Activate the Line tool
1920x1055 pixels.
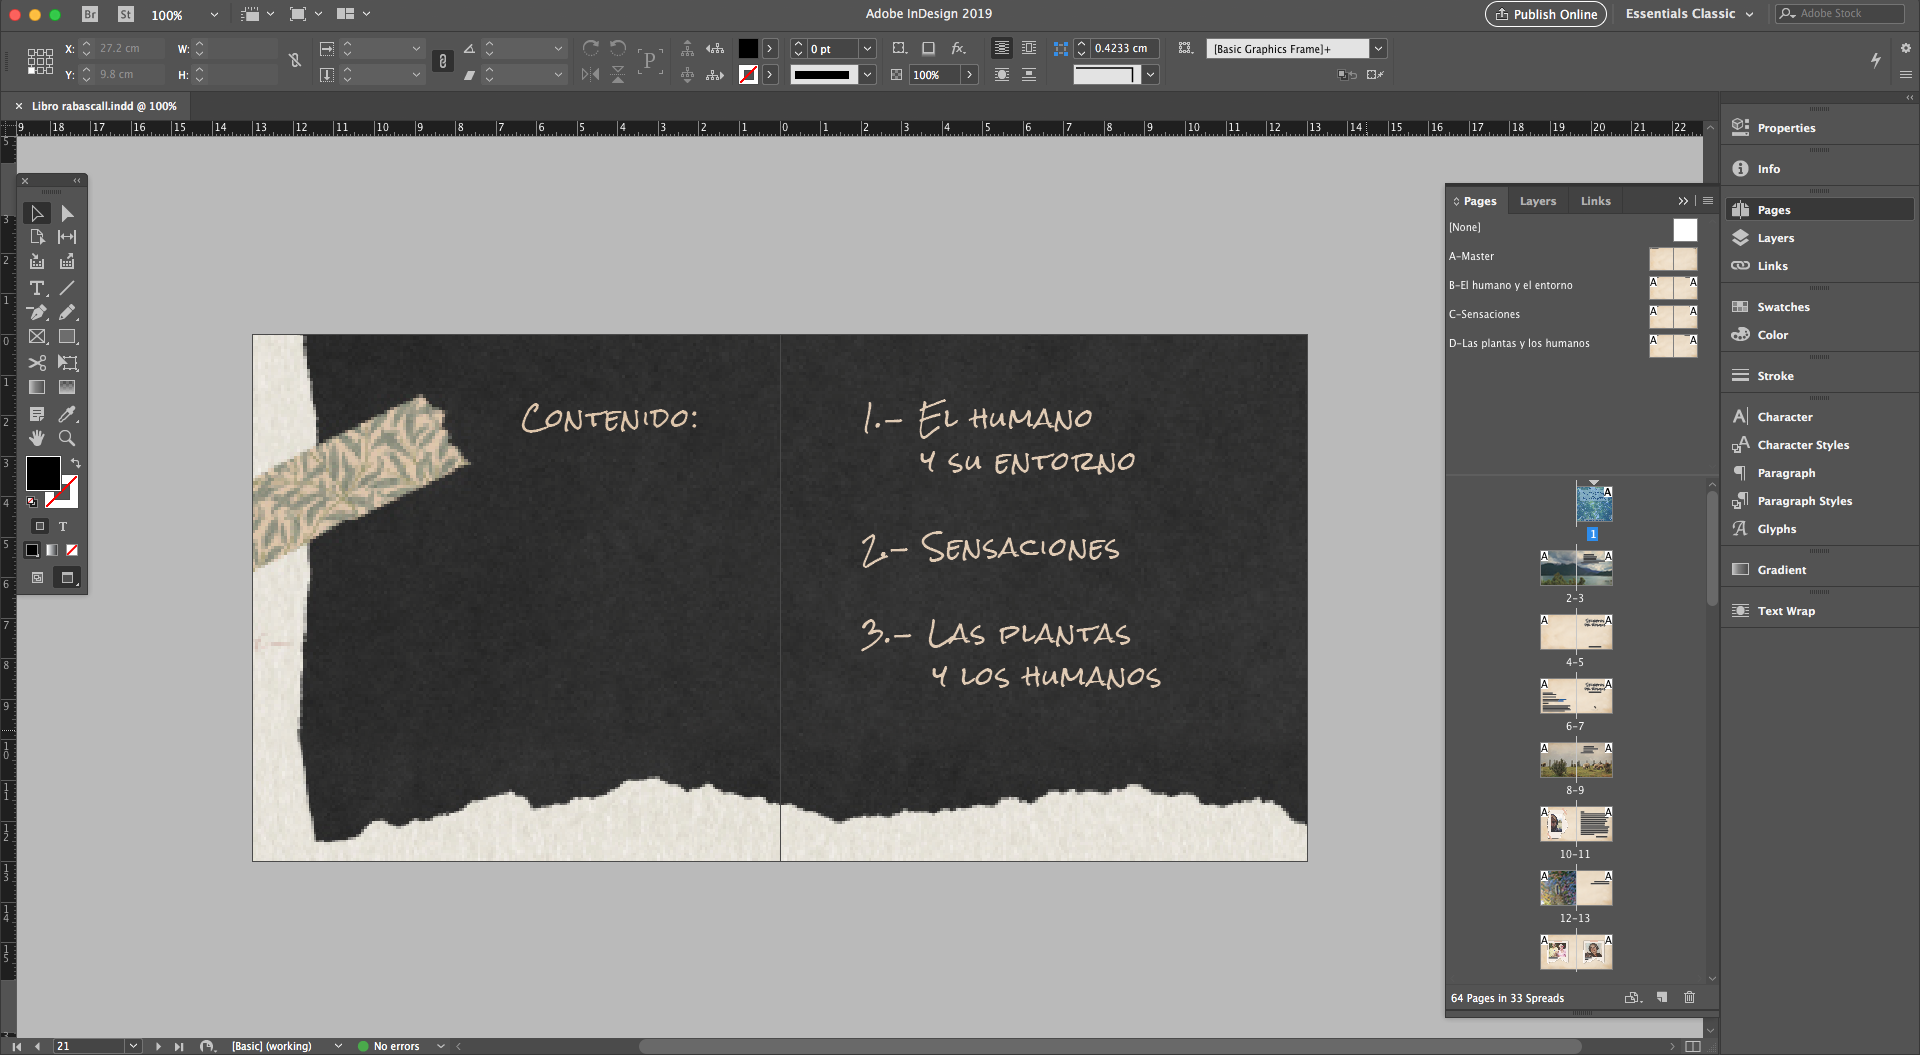click(67, 288)
